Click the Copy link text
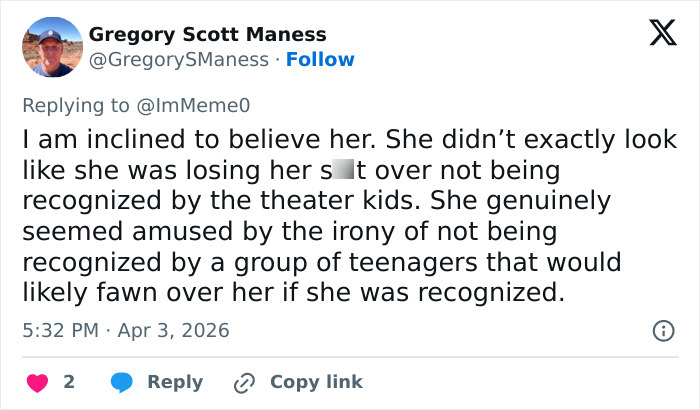 316,382
